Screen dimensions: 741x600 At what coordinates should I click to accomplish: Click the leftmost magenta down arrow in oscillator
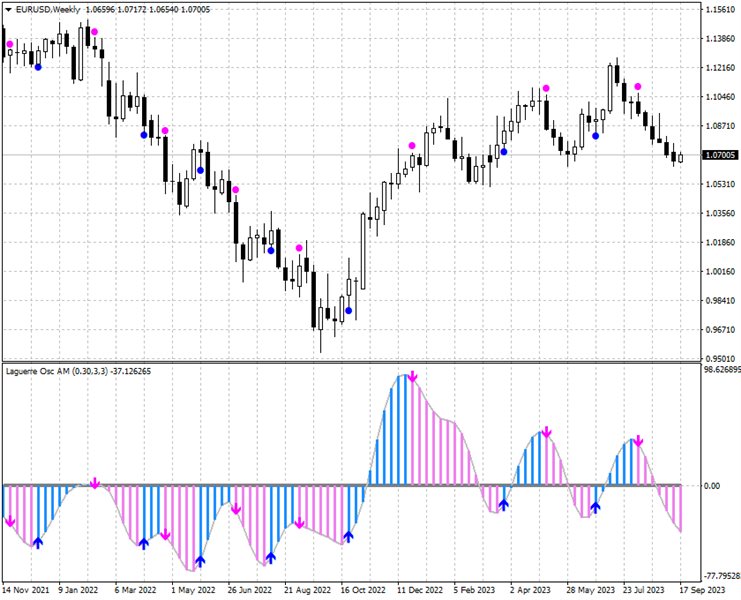(10, 521)
